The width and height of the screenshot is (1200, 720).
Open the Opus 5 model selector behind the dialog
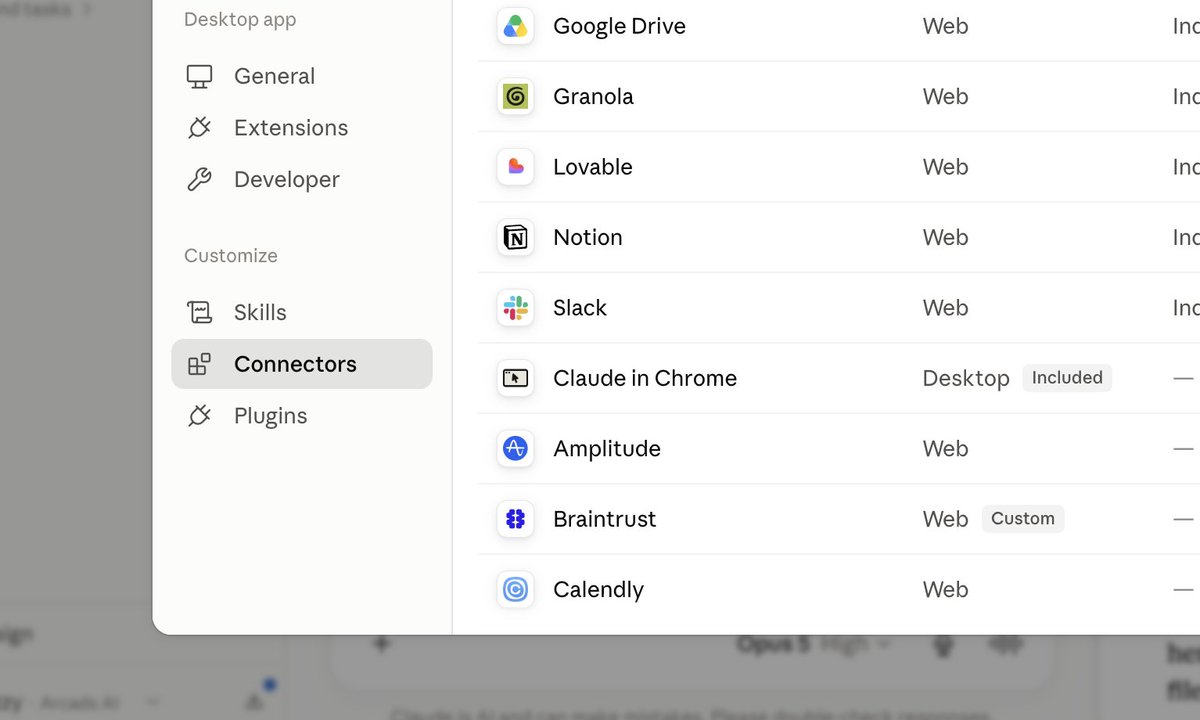pos(813,645)
